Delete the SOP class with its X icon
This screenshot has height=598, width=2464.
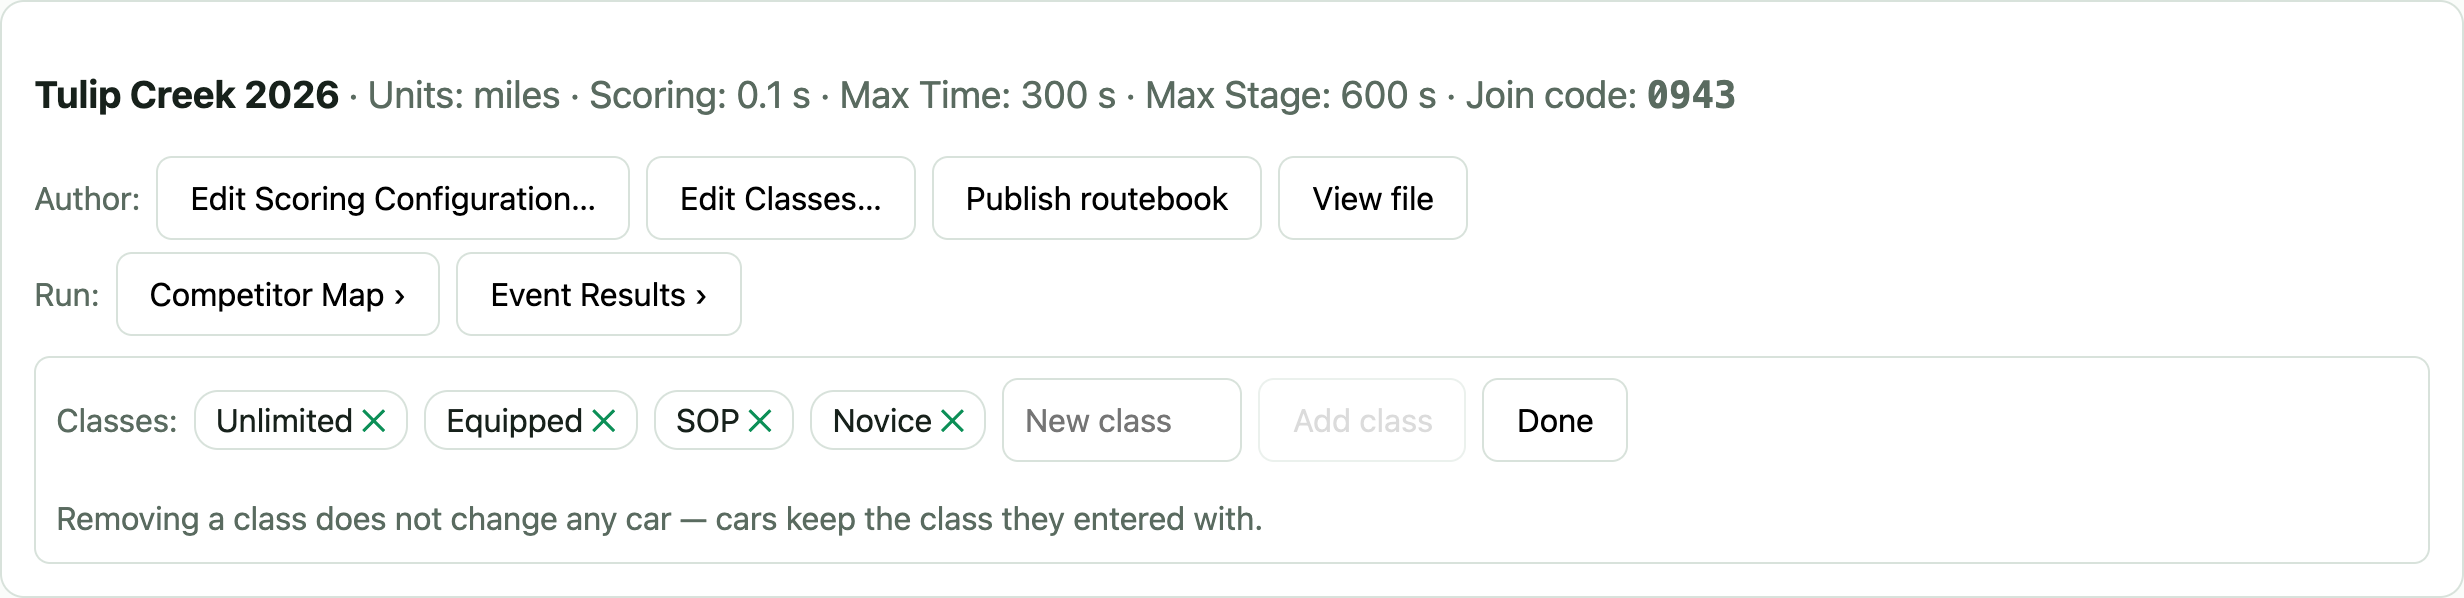(x=760, y=421)
